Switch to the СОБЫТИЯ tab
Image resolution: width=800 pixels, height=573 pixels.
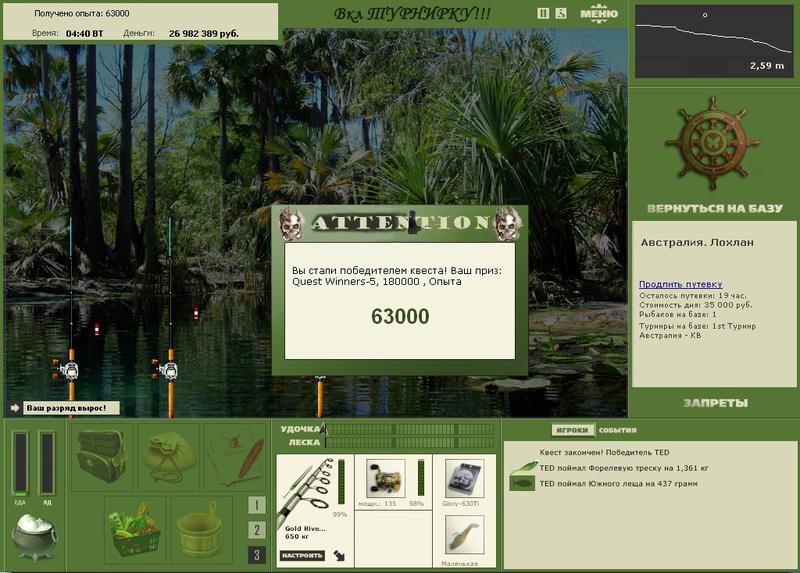(x=617, y=430)
